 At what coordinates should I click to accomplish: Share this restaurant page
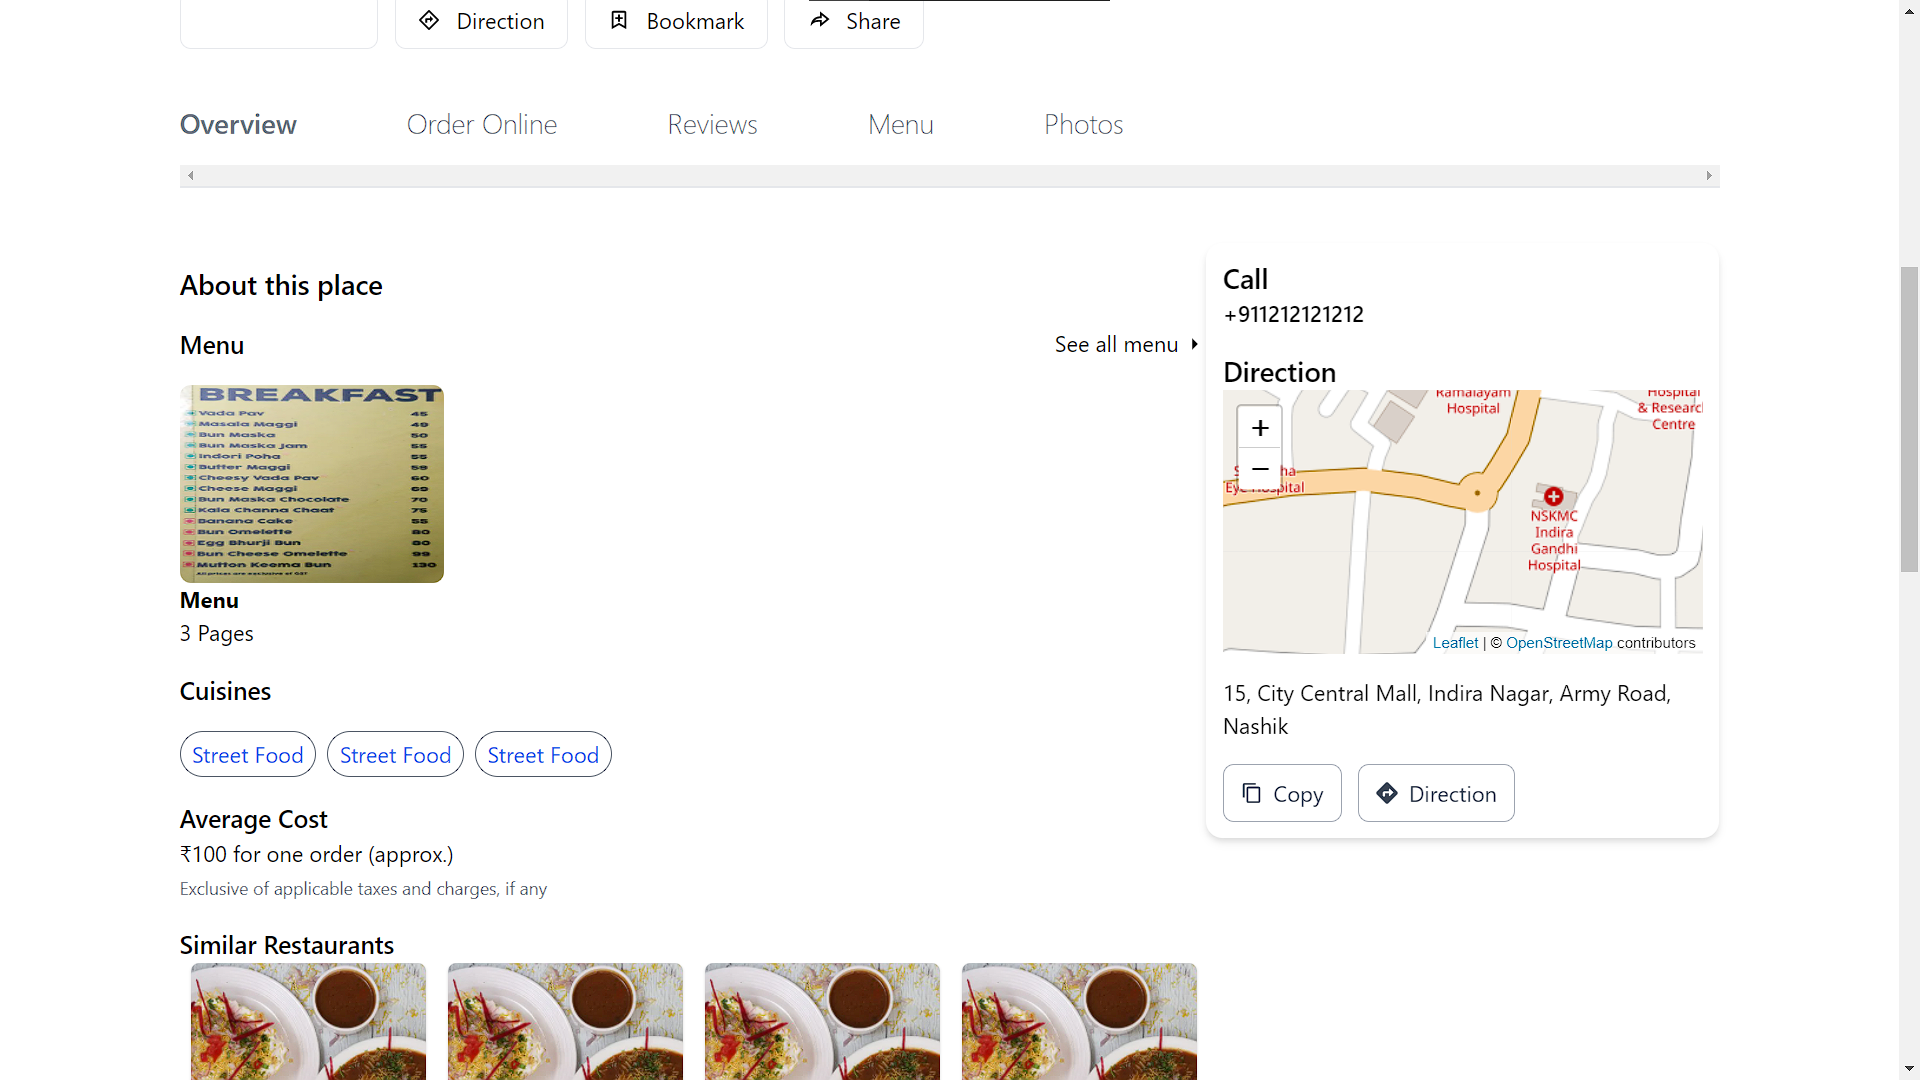(853, 21)
